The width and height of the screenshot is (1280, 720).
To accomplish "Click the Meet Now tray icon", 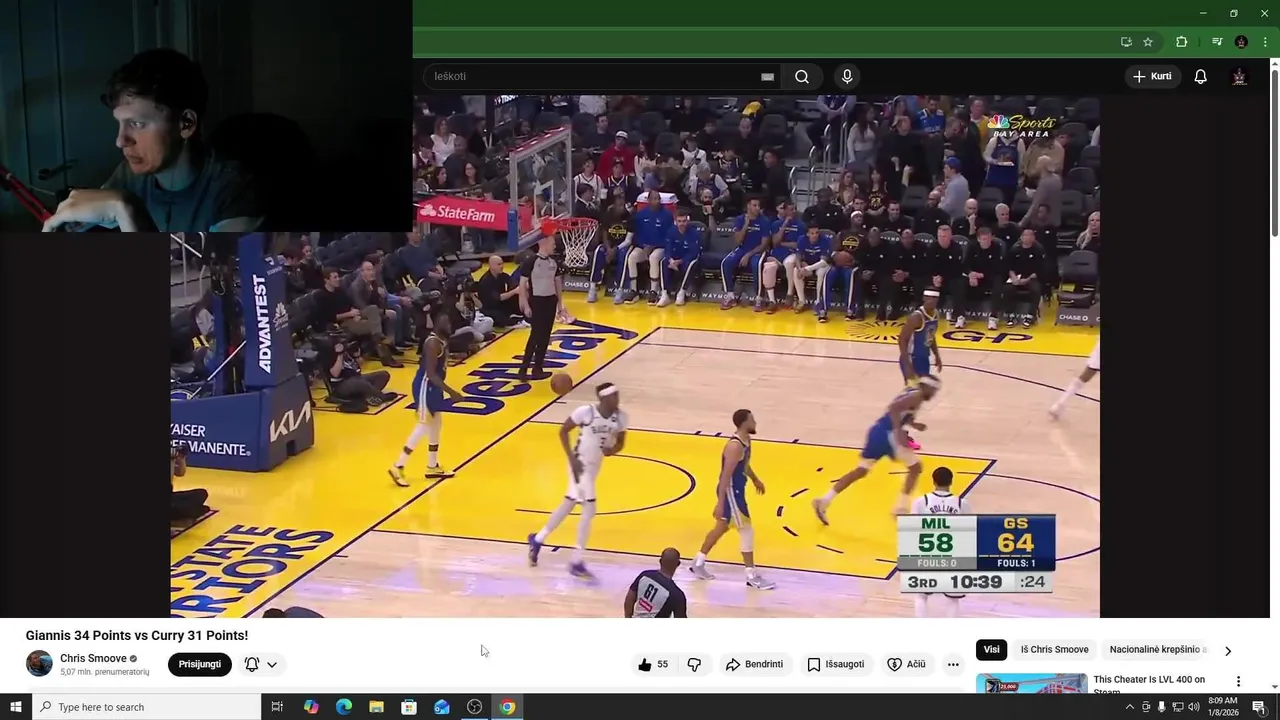I will (x=1146, y=707).
